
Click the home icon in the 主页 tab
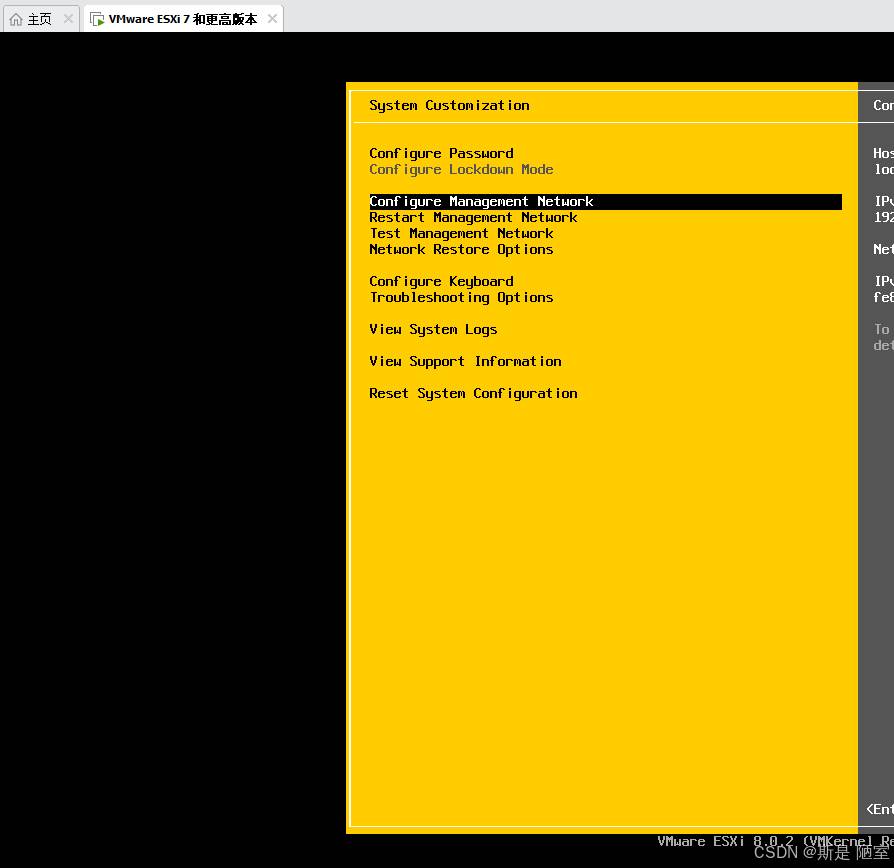click(x=16, y=19)
